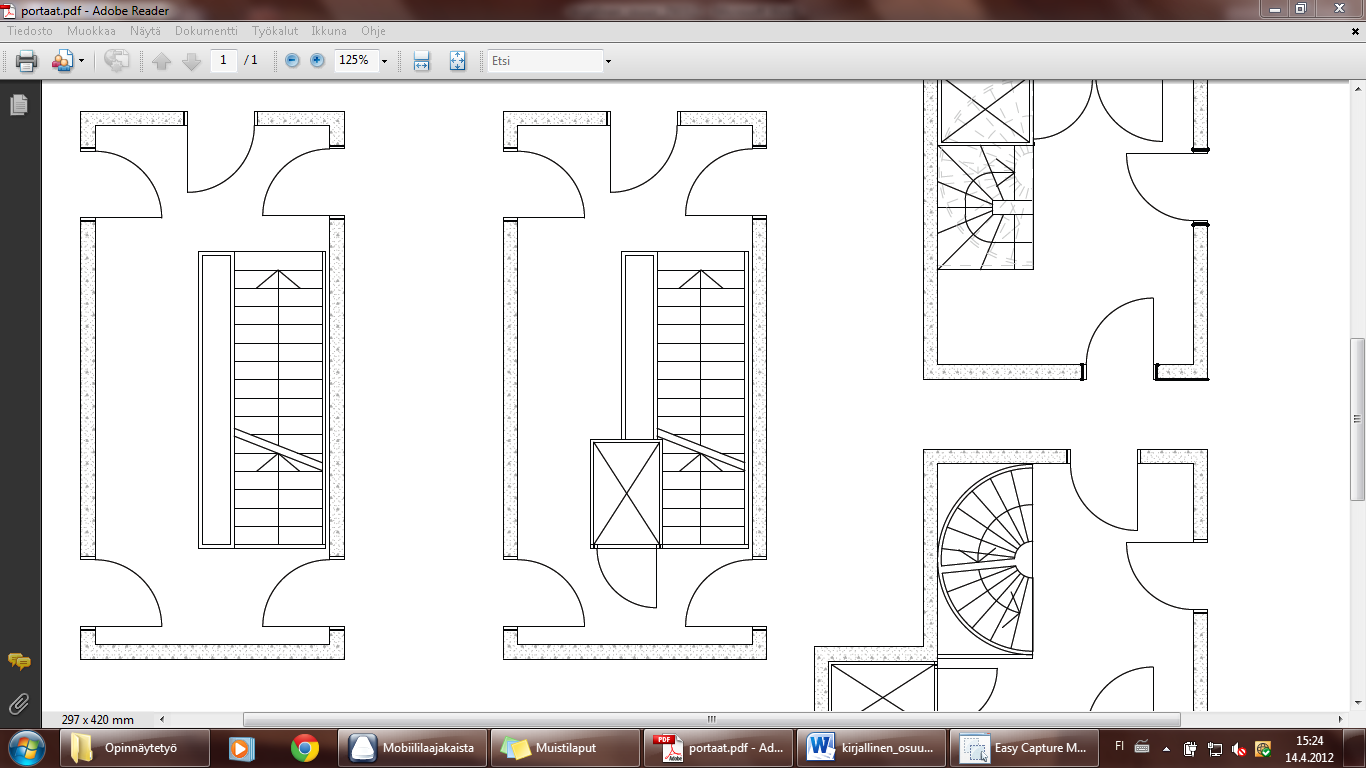Image resolution: width=1366 pixels, height=768 pixels.
Task: Click the network tray icon
Action: 1215,748
